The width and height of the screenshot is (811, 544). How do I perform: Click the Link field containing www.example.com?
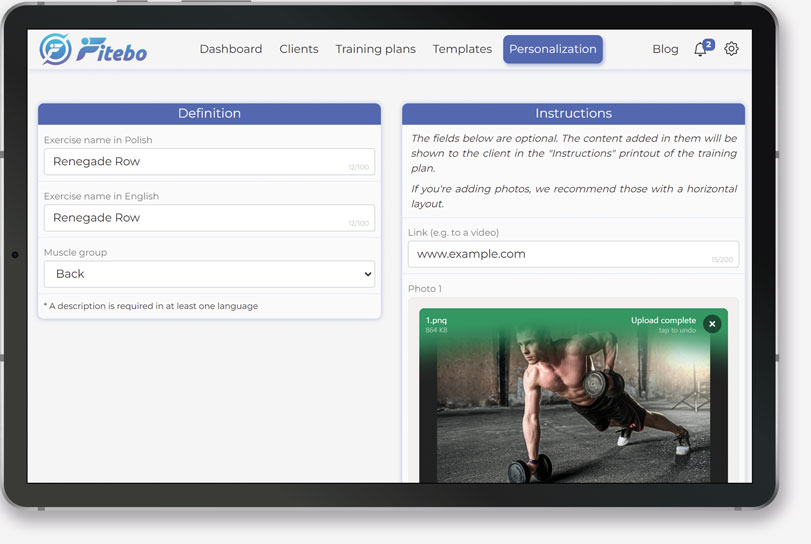573,254
